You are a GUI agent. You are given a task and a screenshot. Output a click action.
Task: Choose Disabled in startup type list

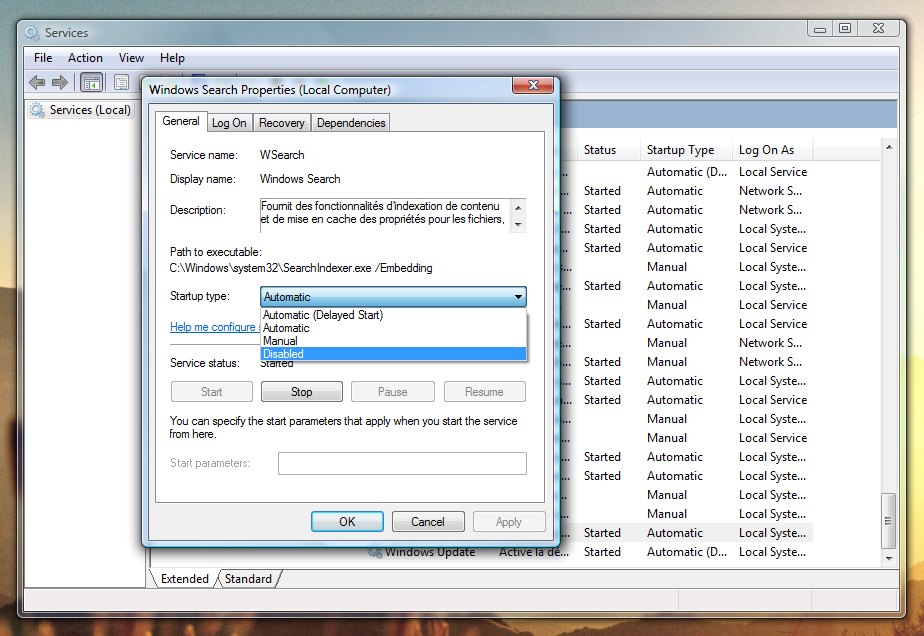point(393,354)
